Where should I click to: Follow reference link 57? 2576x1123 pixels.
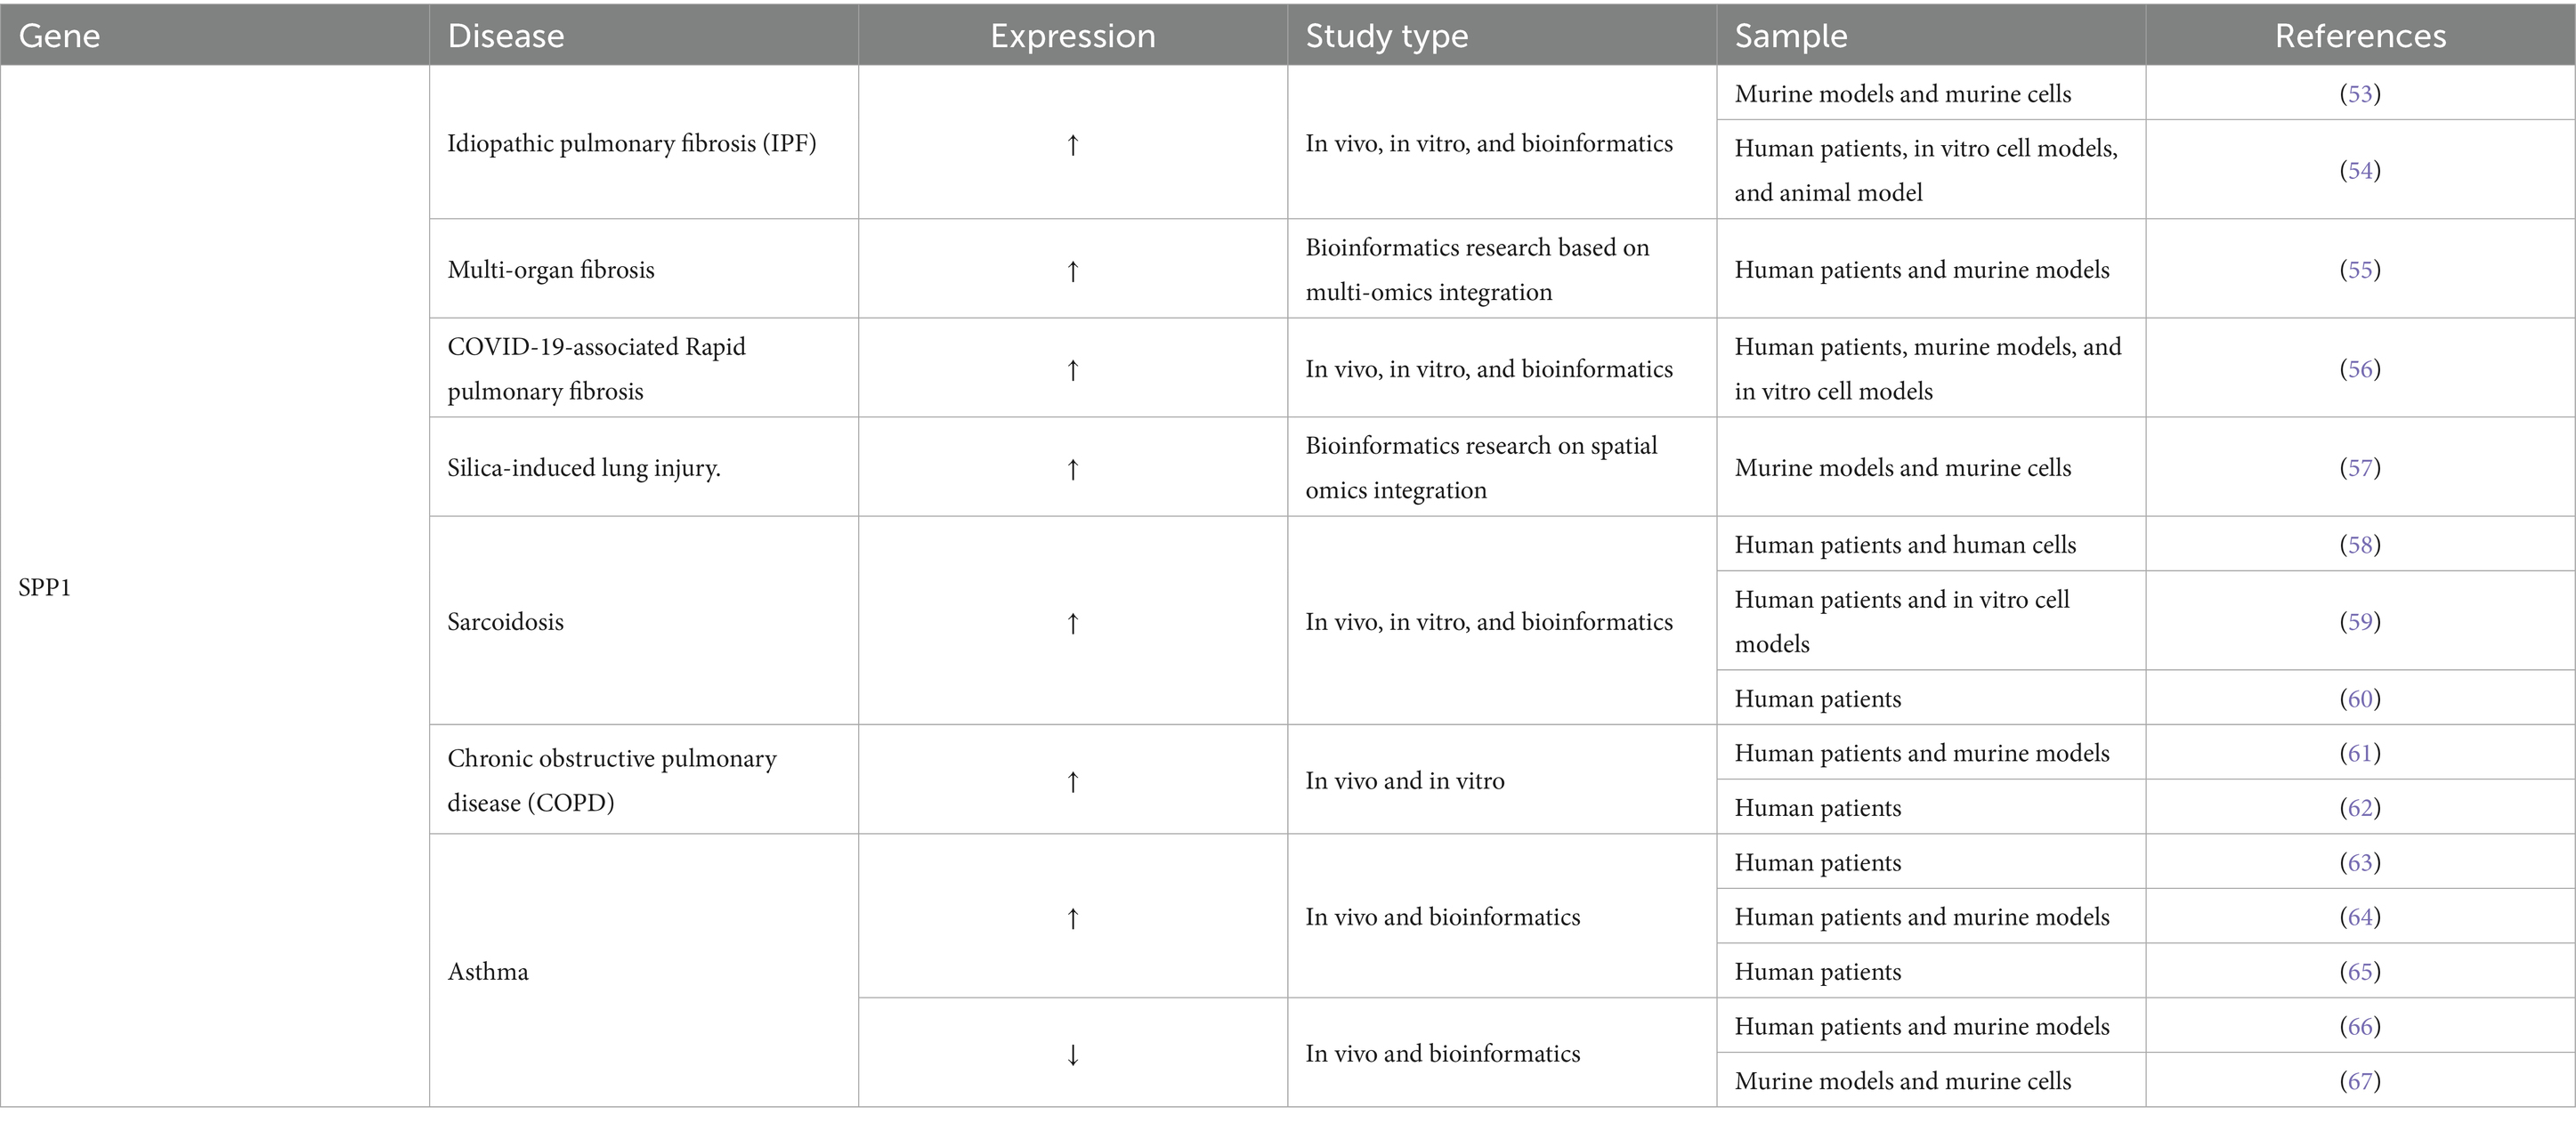click(x=2360, y=468)
